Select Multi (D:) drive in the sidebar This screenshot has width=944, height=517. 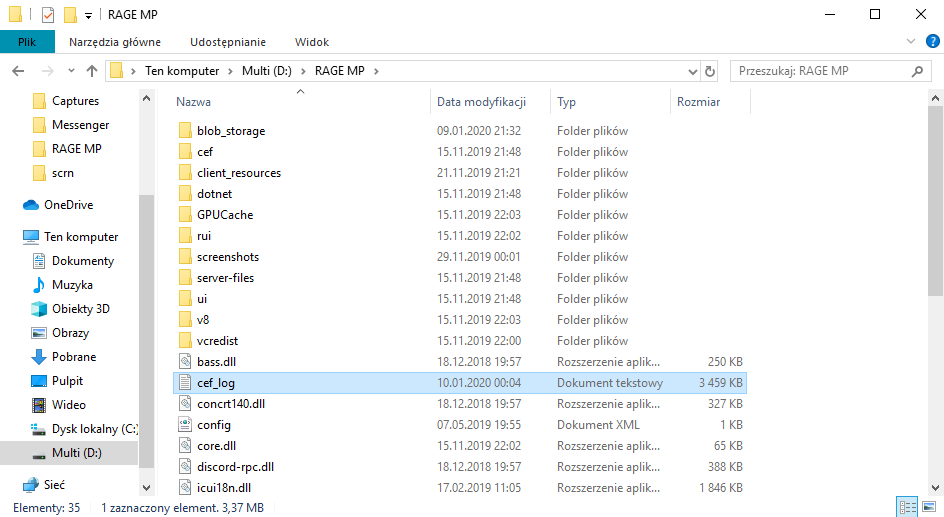pyautogui.click(x=69, y=453)
